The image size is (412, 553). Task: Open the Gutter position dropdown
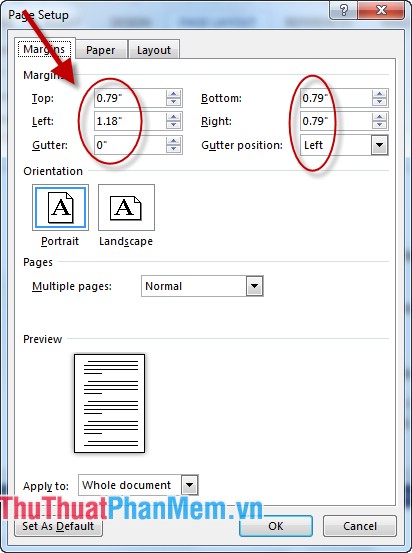(380, 145)
